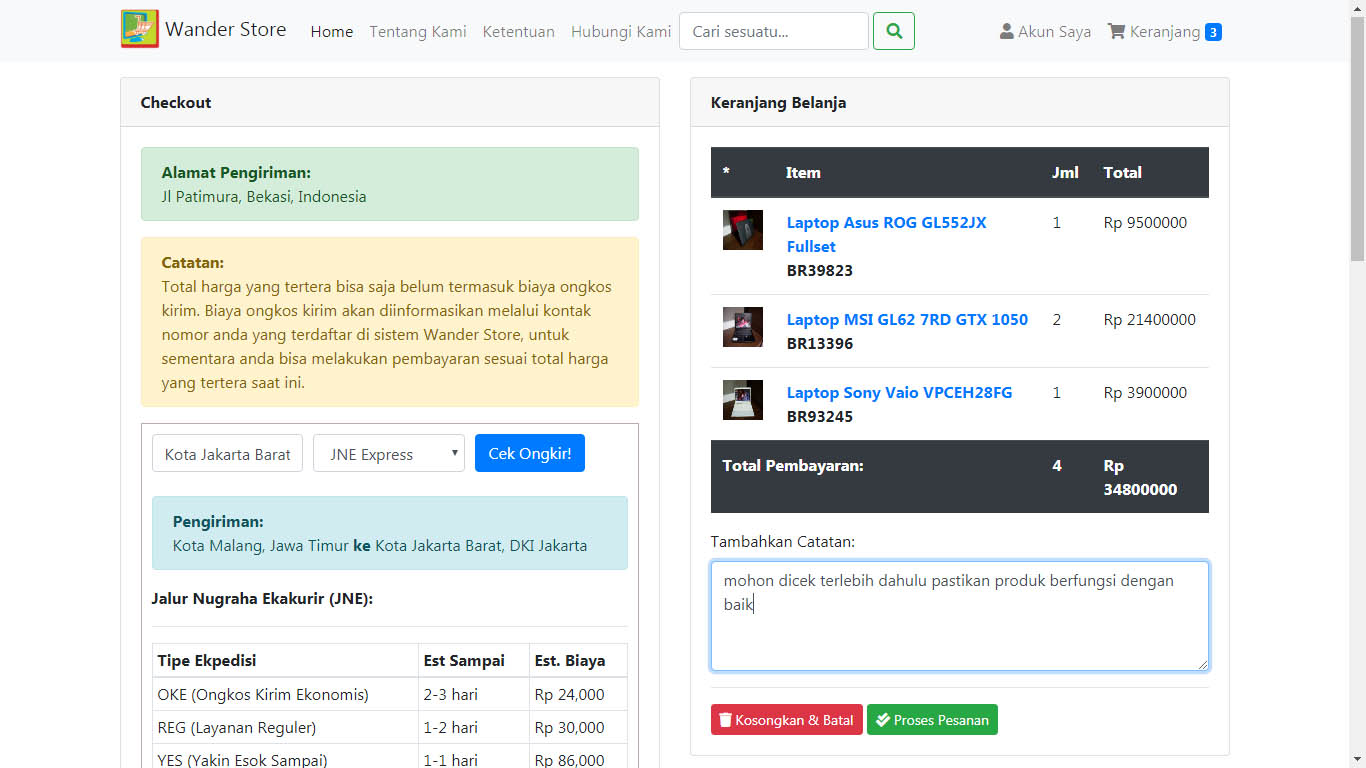Click the page vertical scrollbar thumb

[x=1357, y=138]
